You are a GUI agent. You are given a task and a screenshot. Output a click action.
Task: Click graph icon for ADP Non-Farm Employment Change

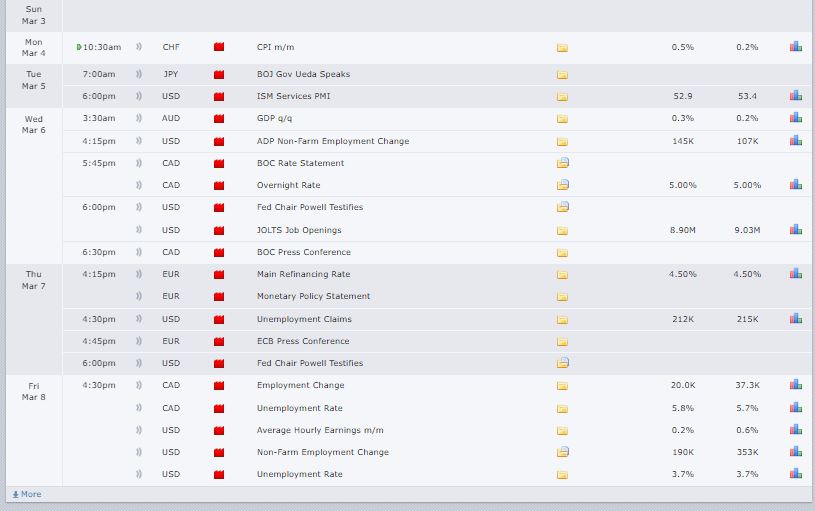796,141
